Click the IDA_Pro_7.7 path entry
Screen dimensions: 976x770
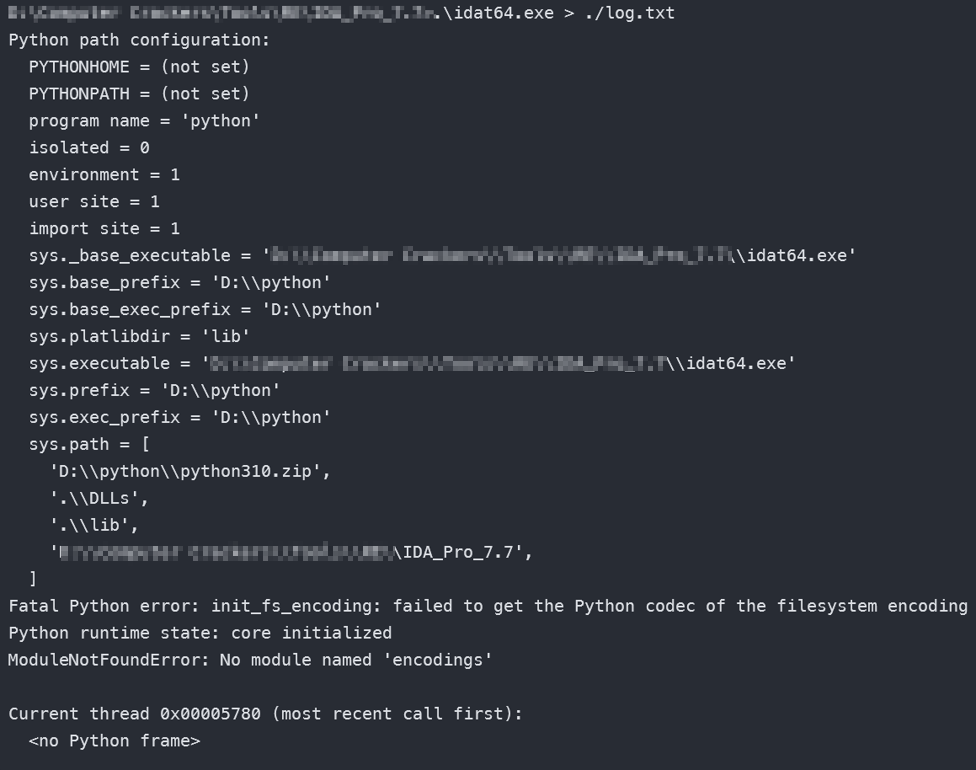click(291, 552)
